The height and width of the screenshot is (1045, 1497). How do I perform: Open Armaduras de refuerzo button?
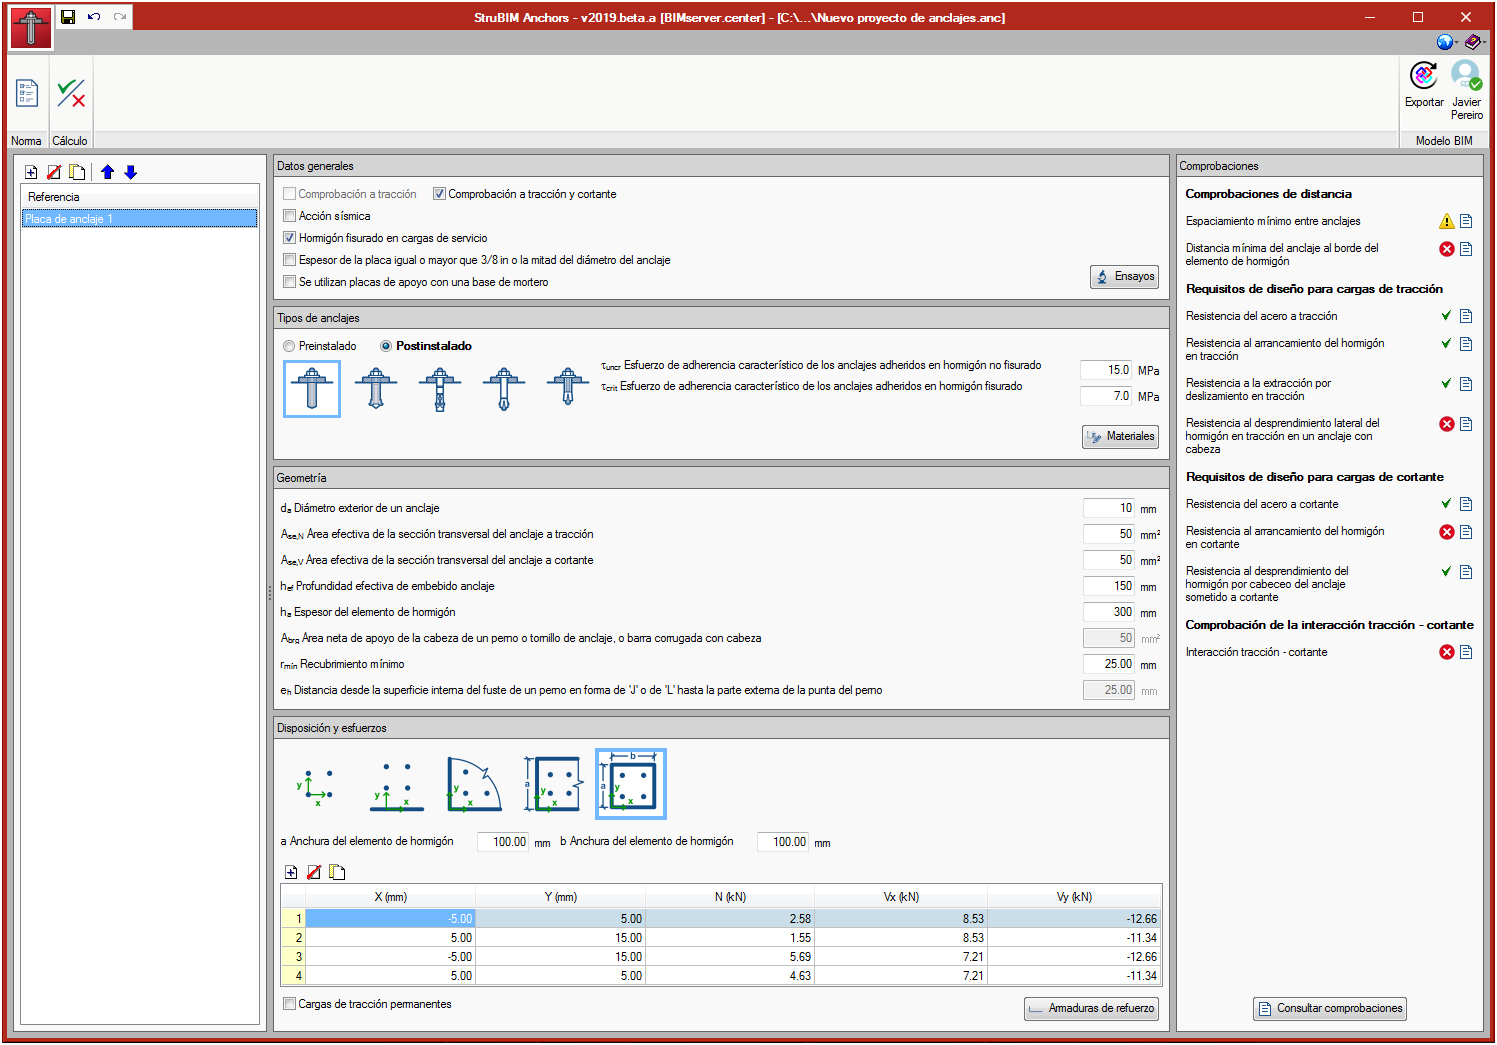pos(1091,1008)
